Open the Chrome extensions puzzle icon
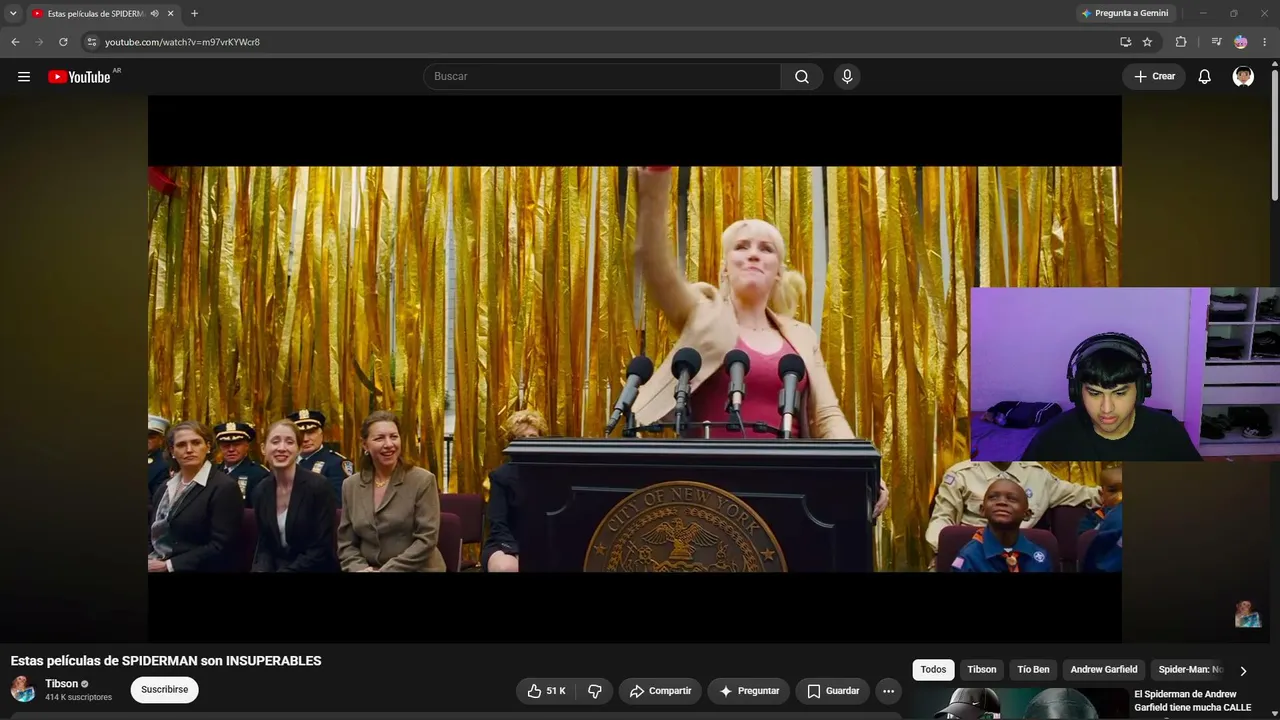The image size is (1280, 720). [1181, 42]
